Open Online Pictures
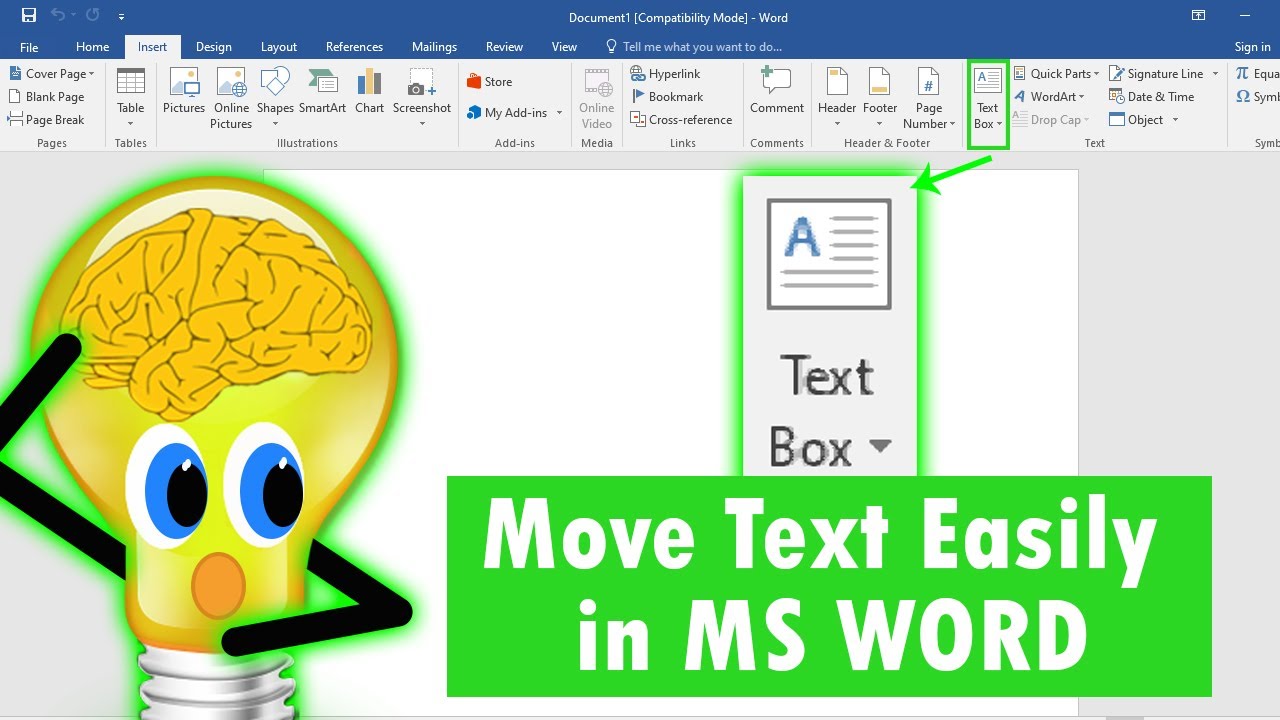1280x720 pixels. [x=231, y=98]
